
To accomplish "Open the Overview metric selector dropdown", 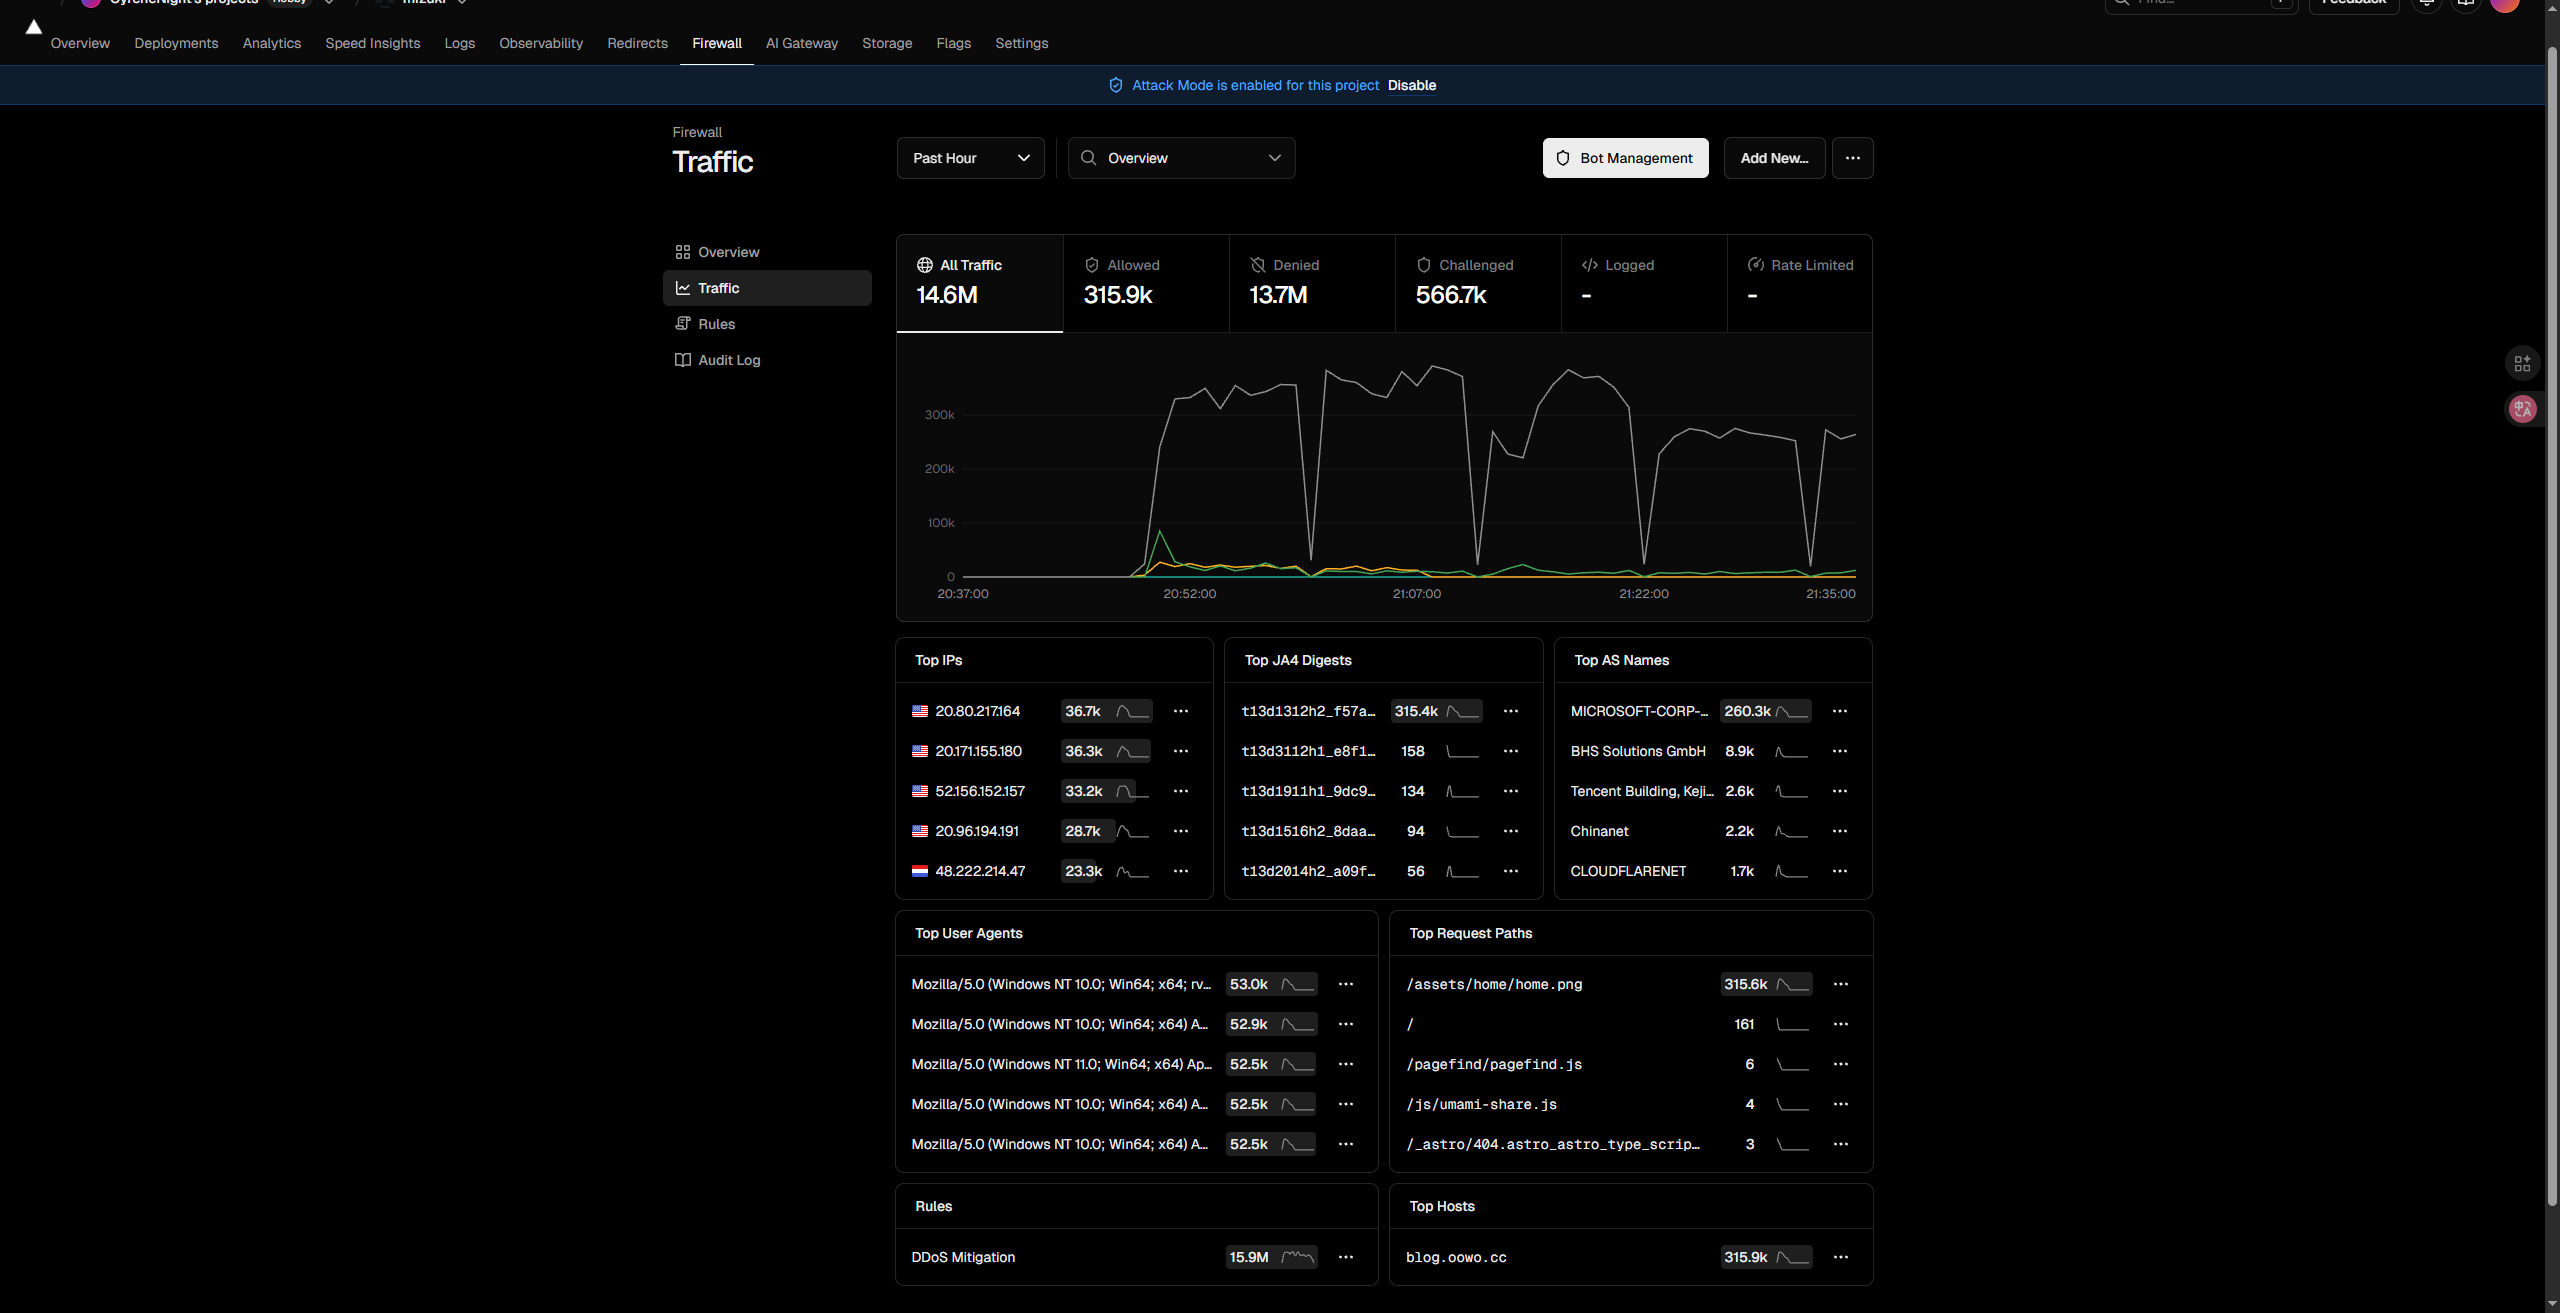I will [1181, 158].
